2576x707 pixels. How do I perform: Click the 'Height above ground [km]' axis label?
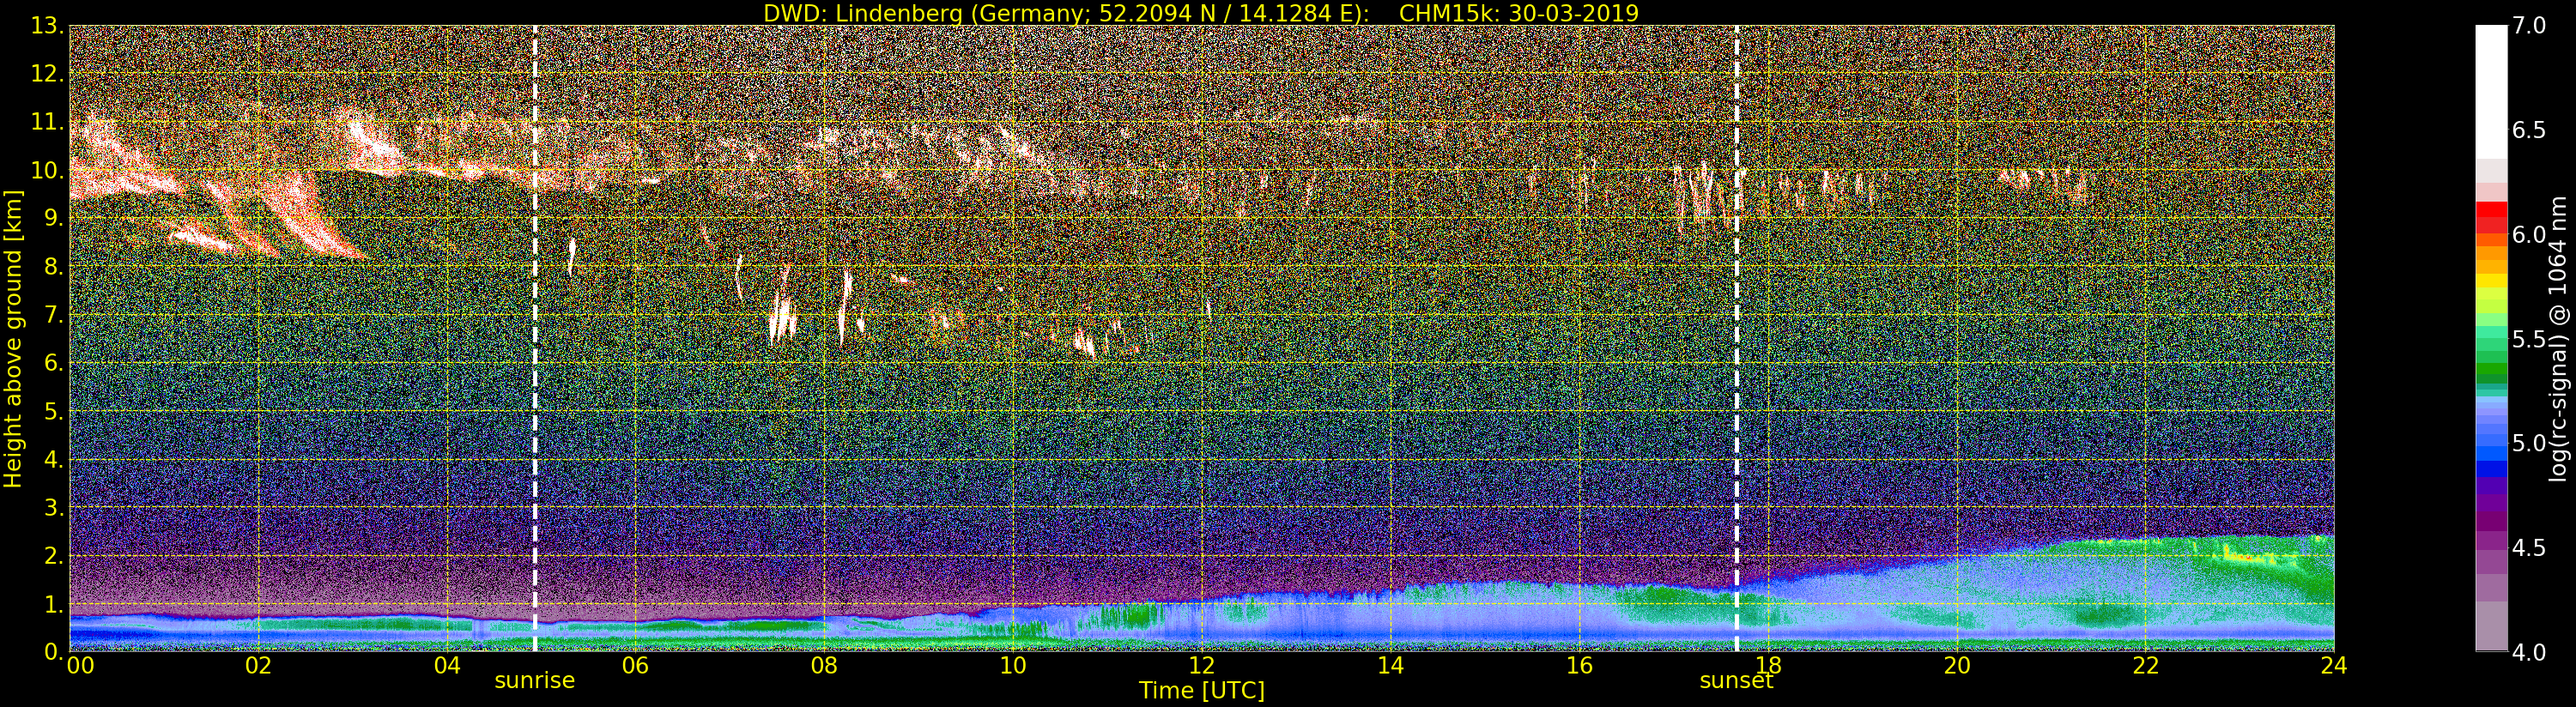tap(13, 338)
